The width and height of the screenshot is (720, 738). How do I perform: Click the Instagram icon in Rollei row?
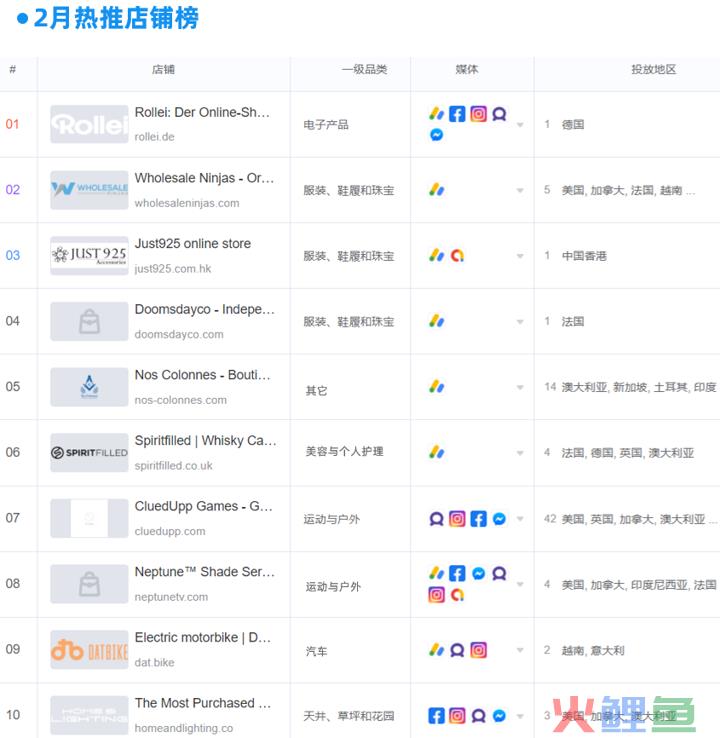[478, 114]
